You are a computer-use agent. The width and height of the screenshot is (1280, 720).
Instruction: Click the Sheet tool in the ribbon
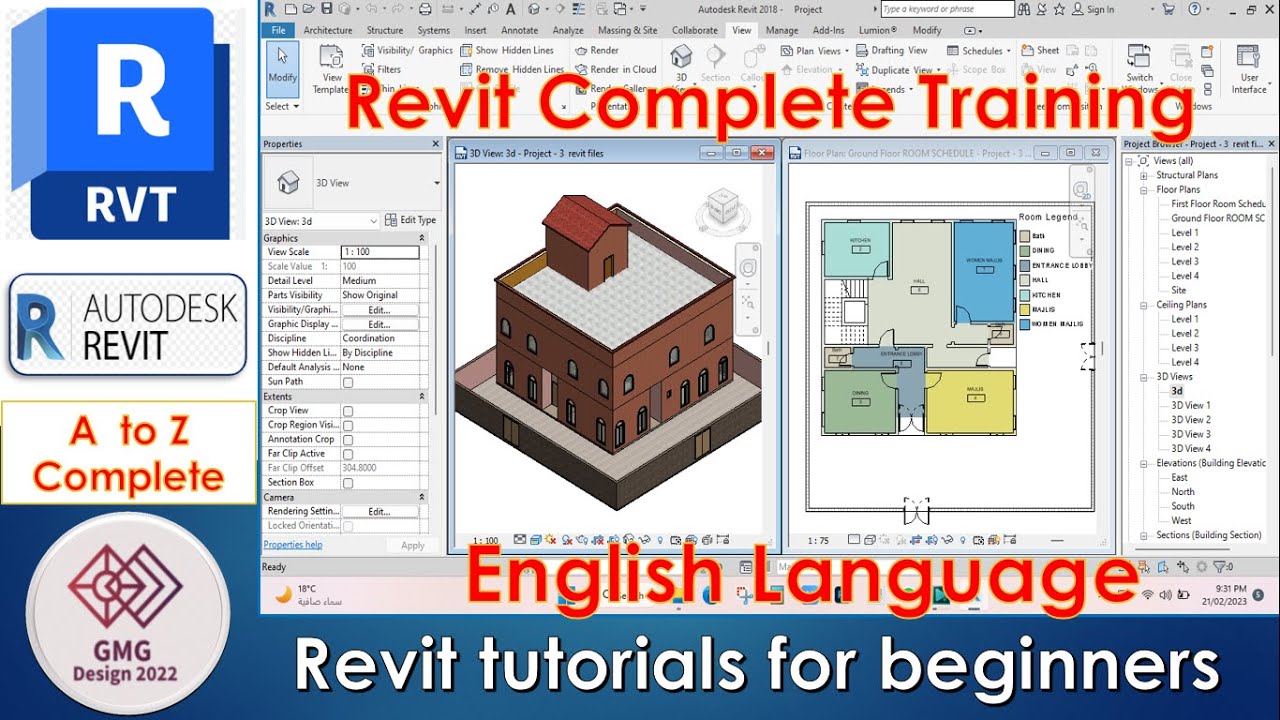(1040, 50)
